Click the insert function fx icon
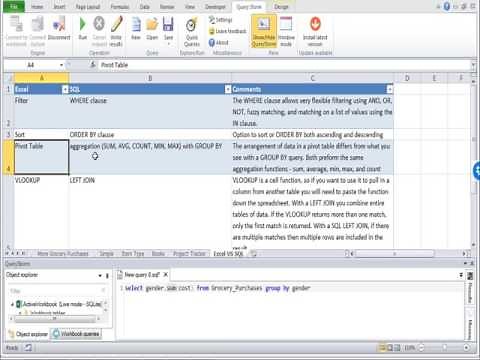This screenshot has height=360, width=480. [93, 65]
